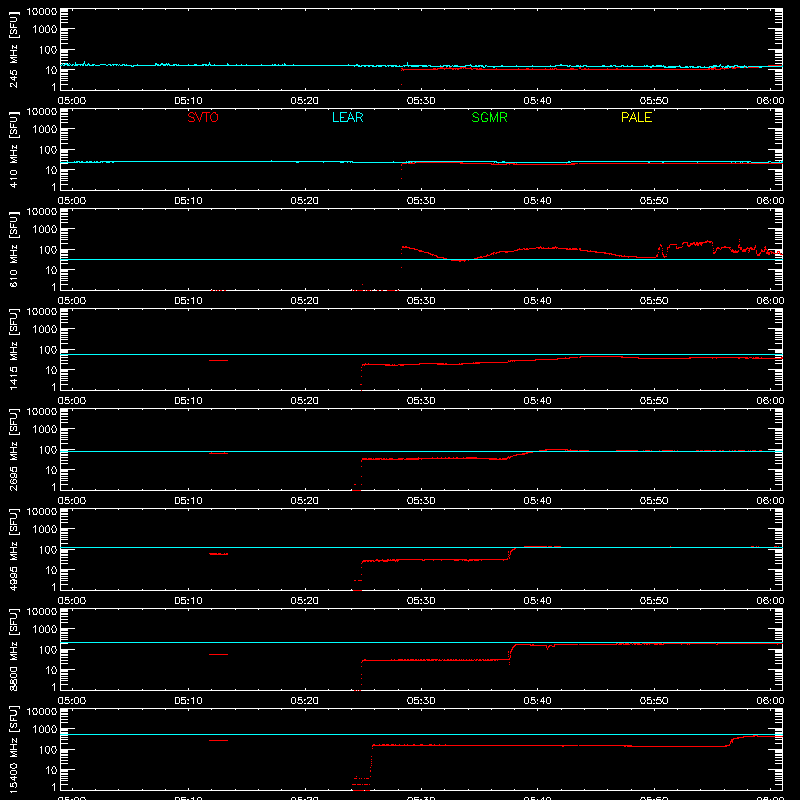The image size is (800, 800).
Task: Click 05:20 time label below 4995 MHz plot
Action: [x=305, y=601]
